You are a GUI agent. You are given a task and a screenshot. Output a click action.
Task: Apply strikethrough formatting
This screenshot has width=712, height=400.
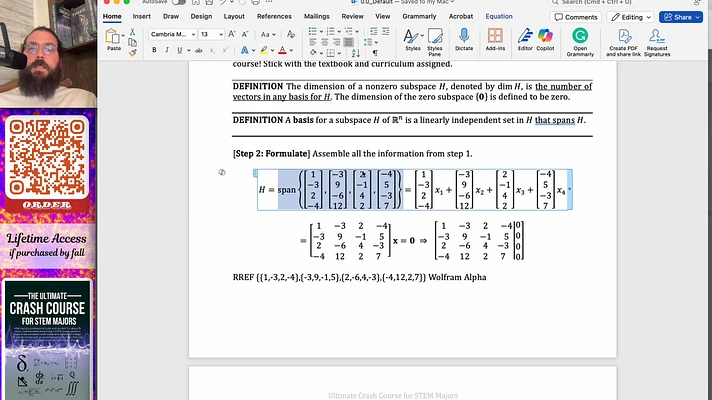198,50
